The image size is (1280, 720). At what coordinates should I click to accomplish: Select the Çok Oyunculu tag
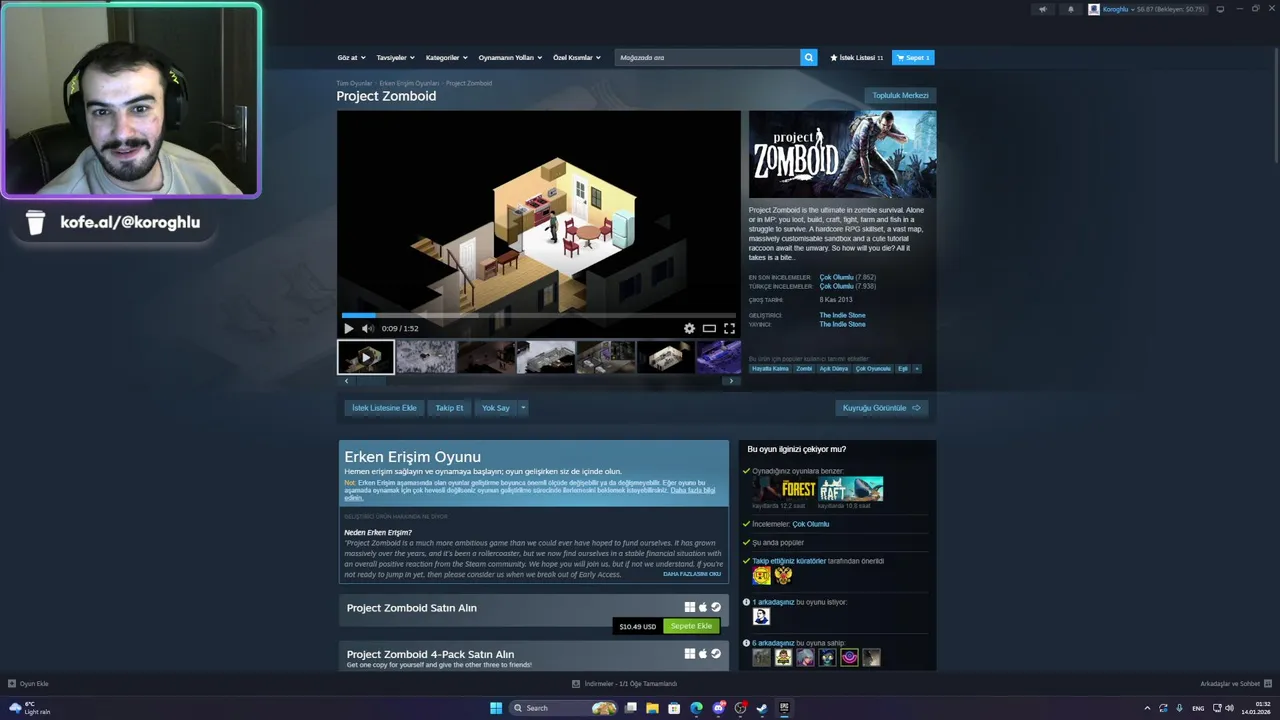[873, 368]
